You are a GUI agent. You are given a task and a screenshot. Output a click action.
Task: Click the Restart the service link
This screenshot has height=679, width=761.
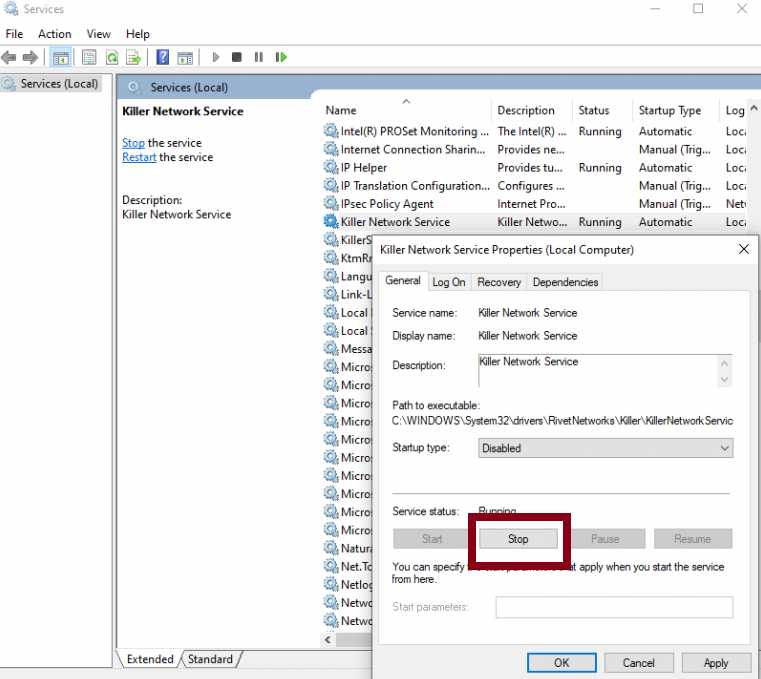(139, 157)
